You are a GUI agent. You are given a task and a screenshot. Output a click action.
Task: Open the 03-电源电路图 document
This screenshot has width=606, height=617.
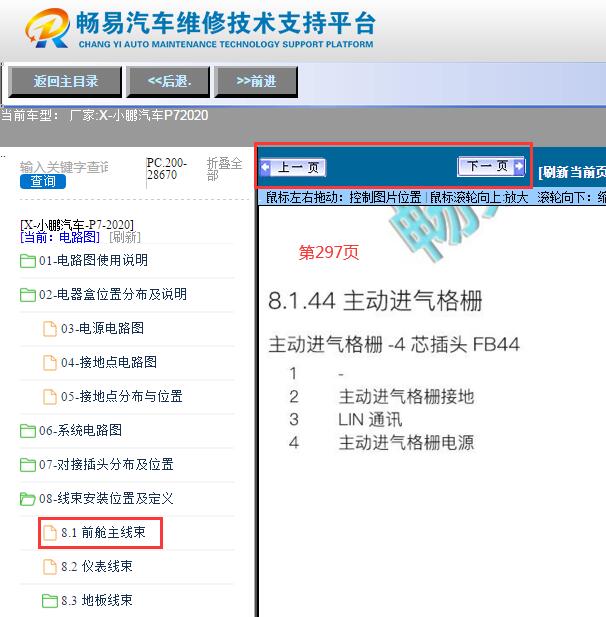pyautogui.click(x=102, y=328)
